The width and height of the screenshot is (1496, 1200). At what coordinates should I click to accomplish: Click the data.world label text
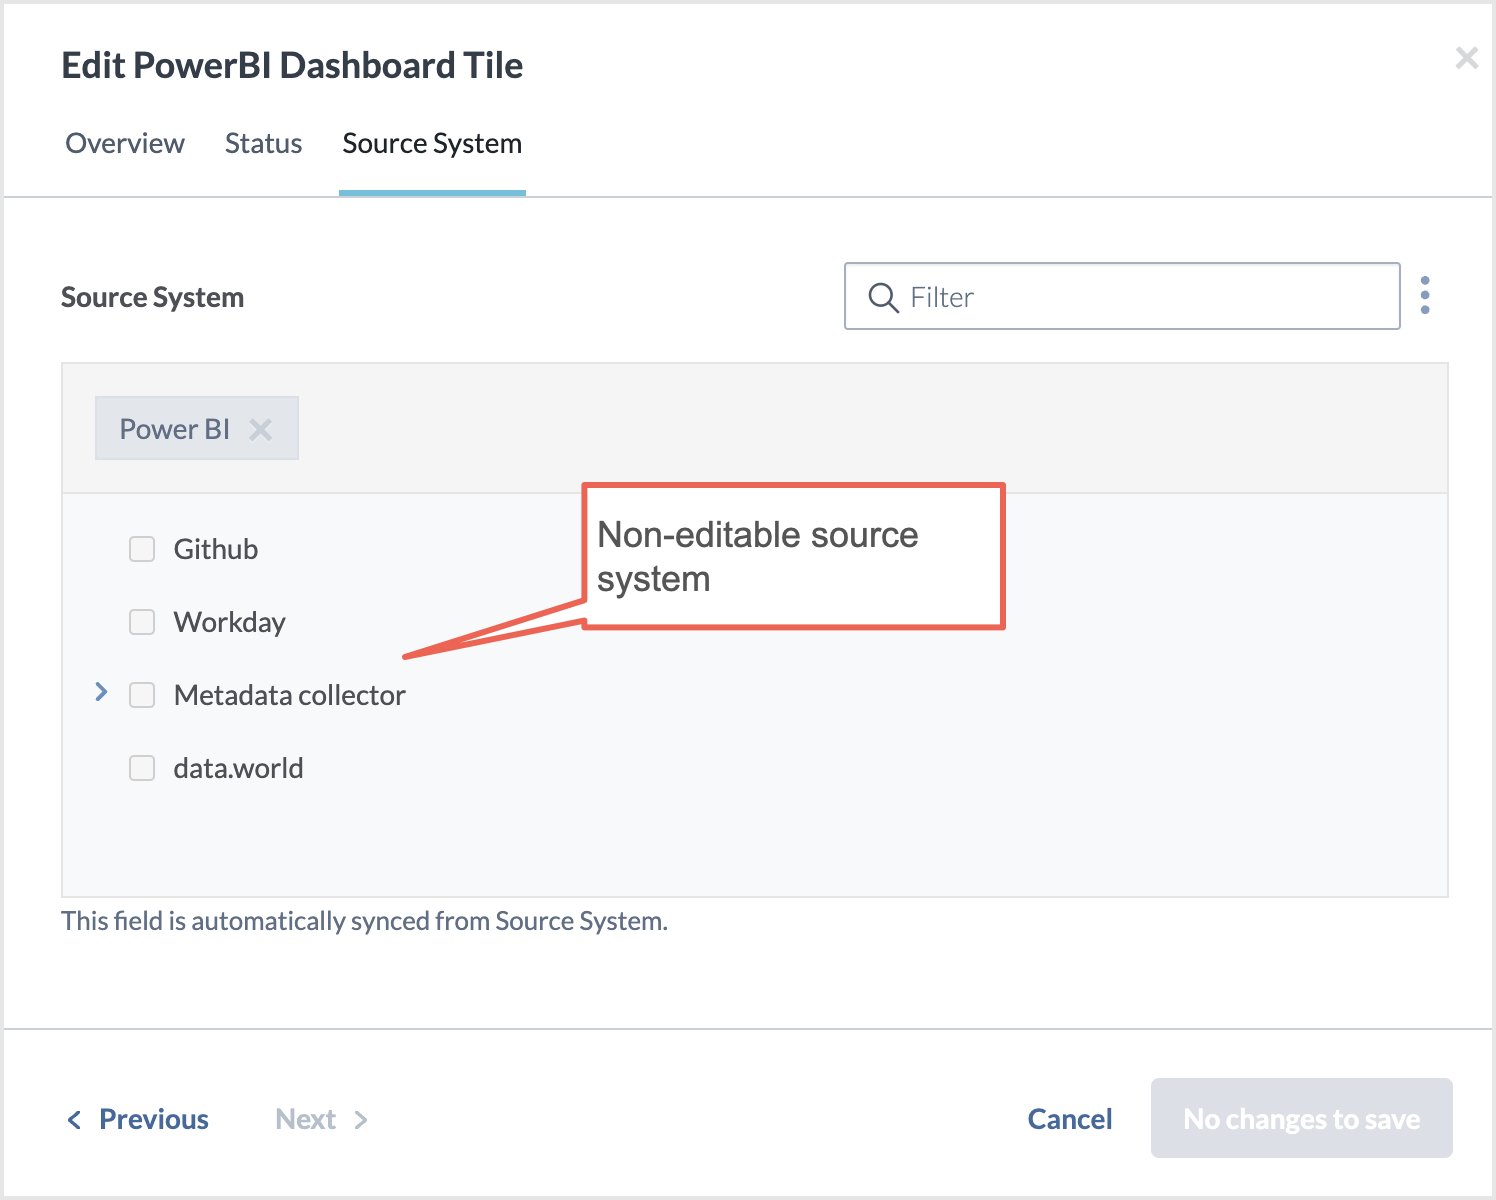tap(238, 768)
